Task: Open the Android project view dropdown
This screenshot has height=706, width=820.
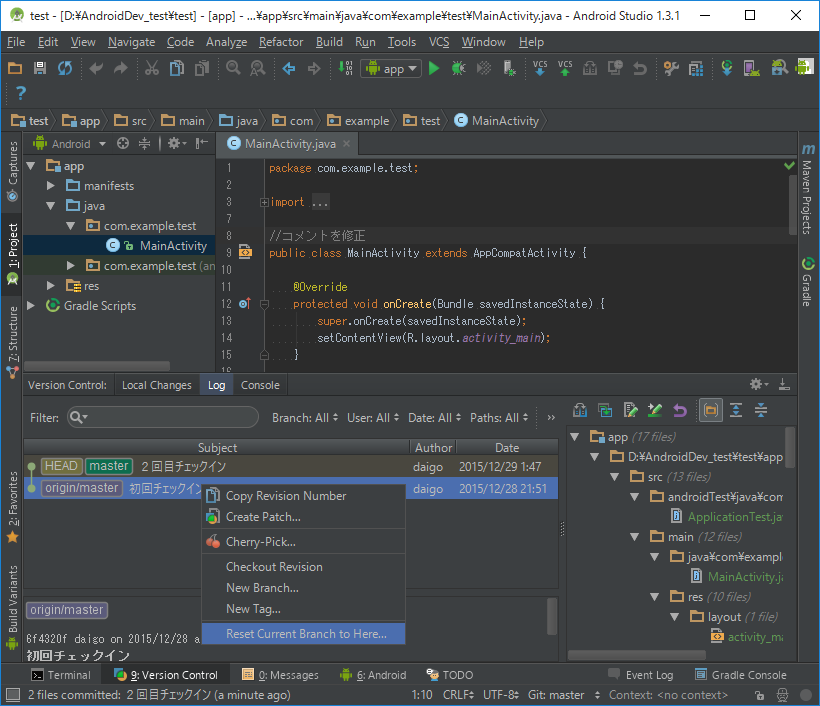Action: click(x=69, y=143)
